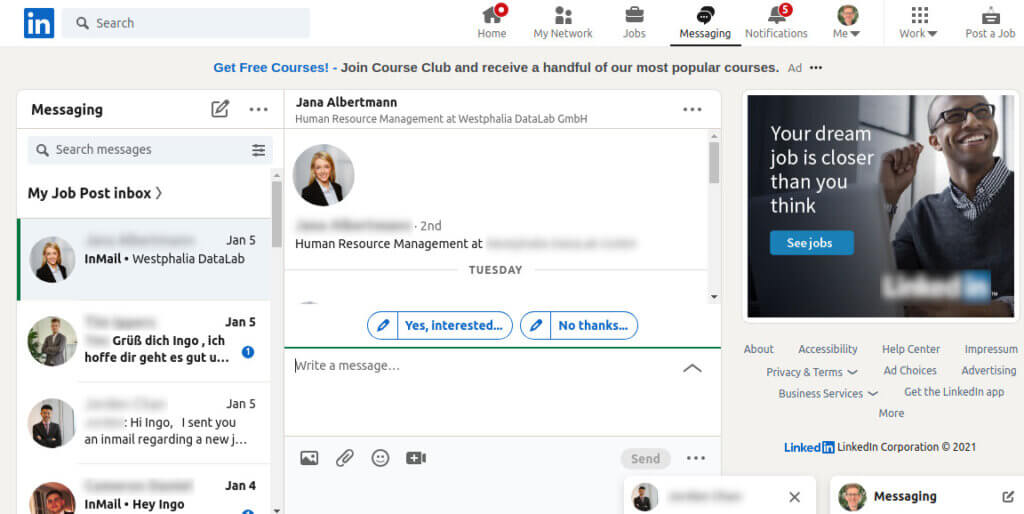Open the 'Get Free Courses!' link
Screen dimensions: 1024x514
pyautogui.click(x=270, y=67)
